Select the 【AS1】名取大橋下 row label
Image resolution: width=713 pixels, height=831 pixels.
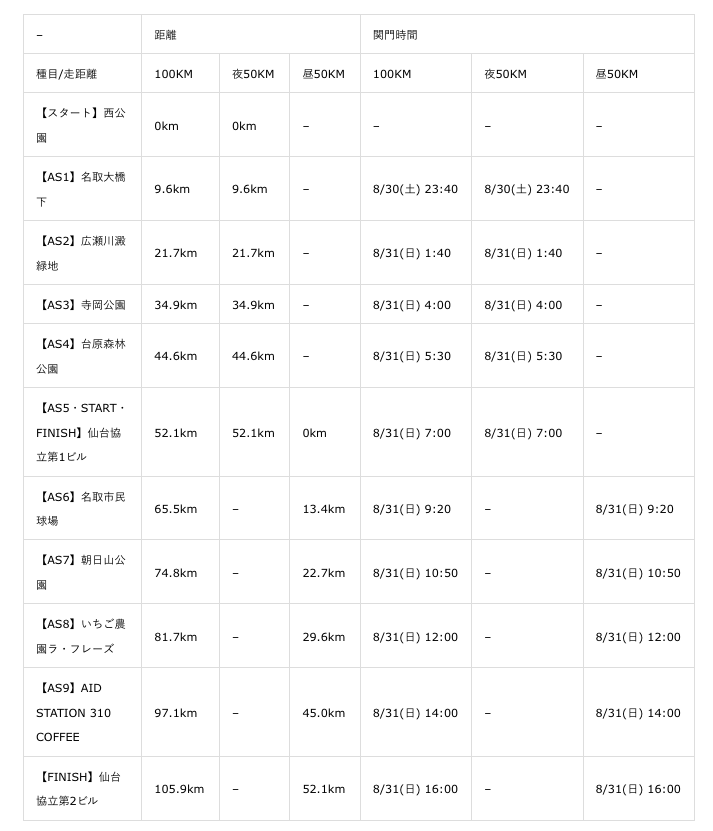click(x=81, y=189)
